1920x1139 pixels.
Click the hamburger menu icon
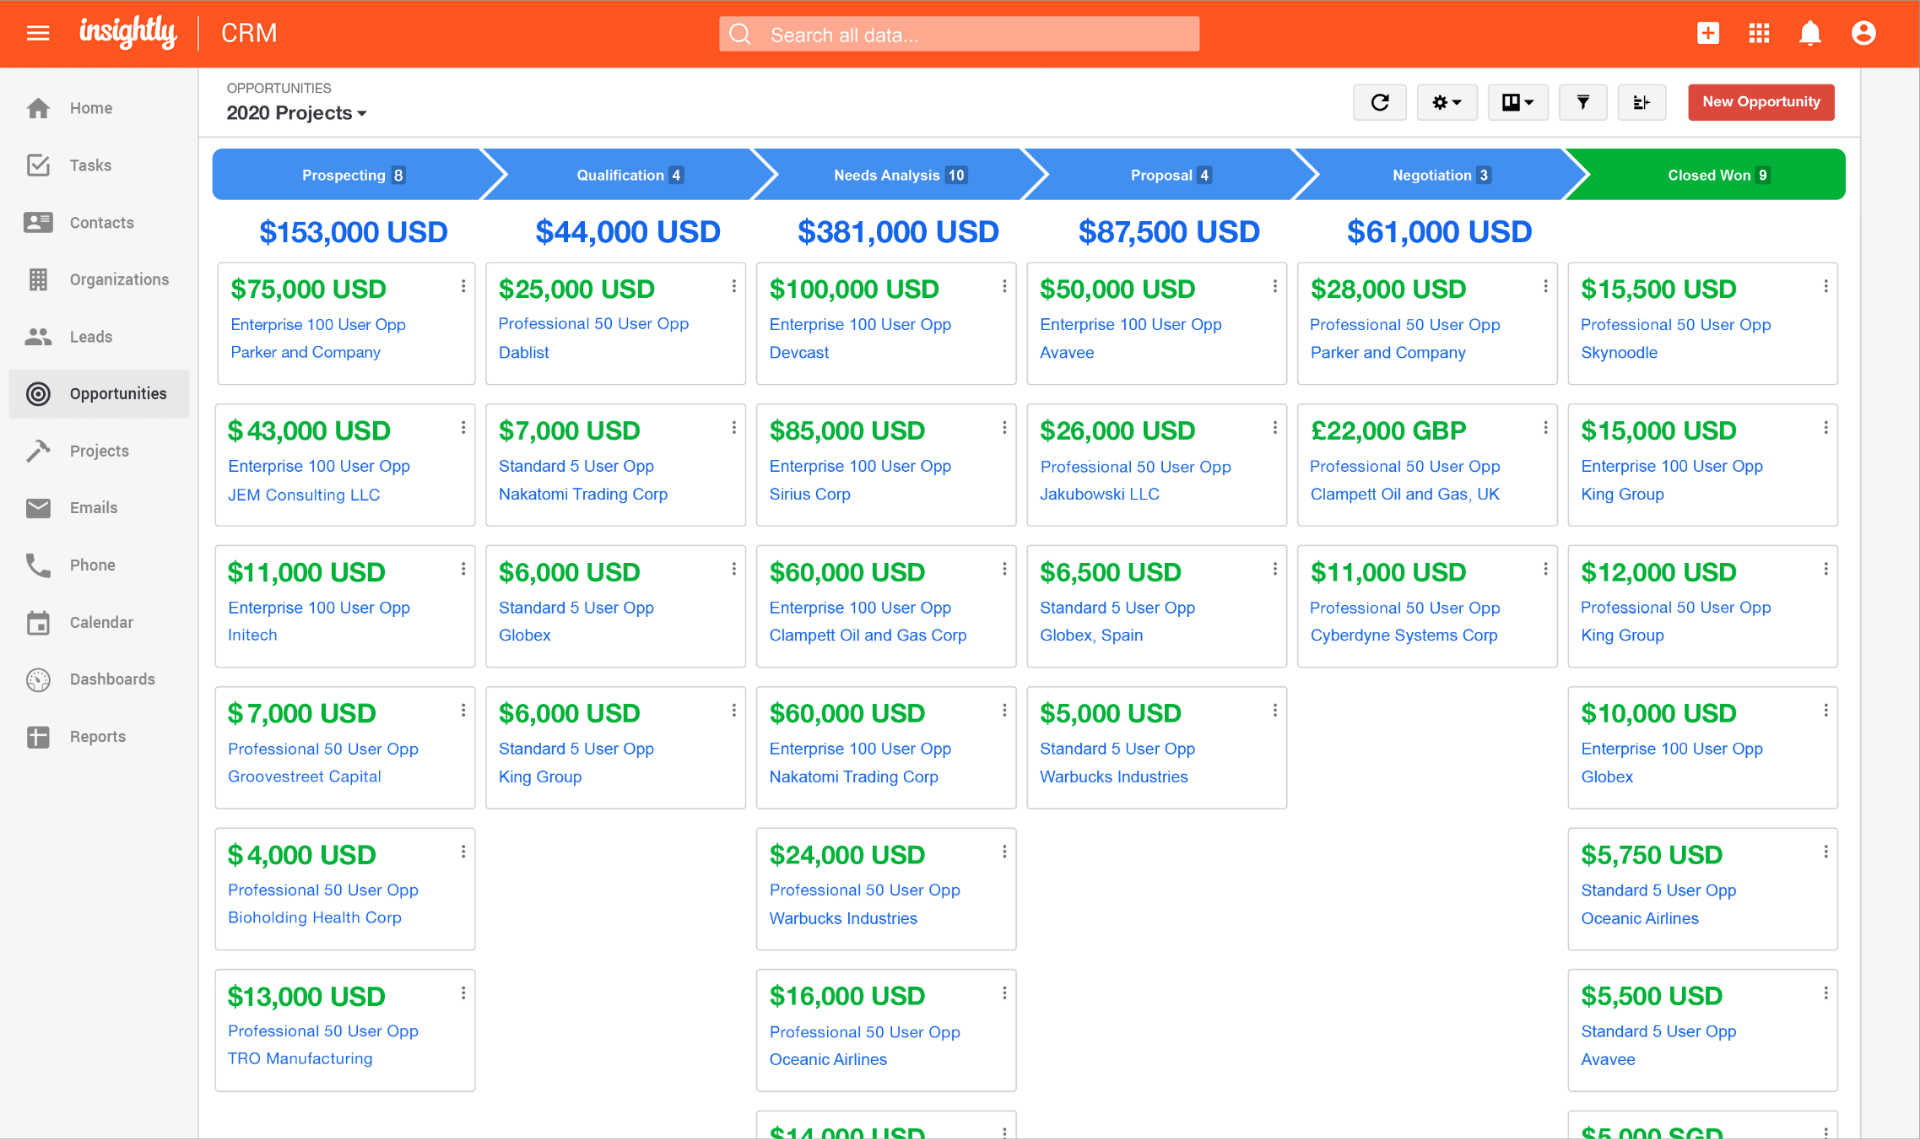coord(37,34)
